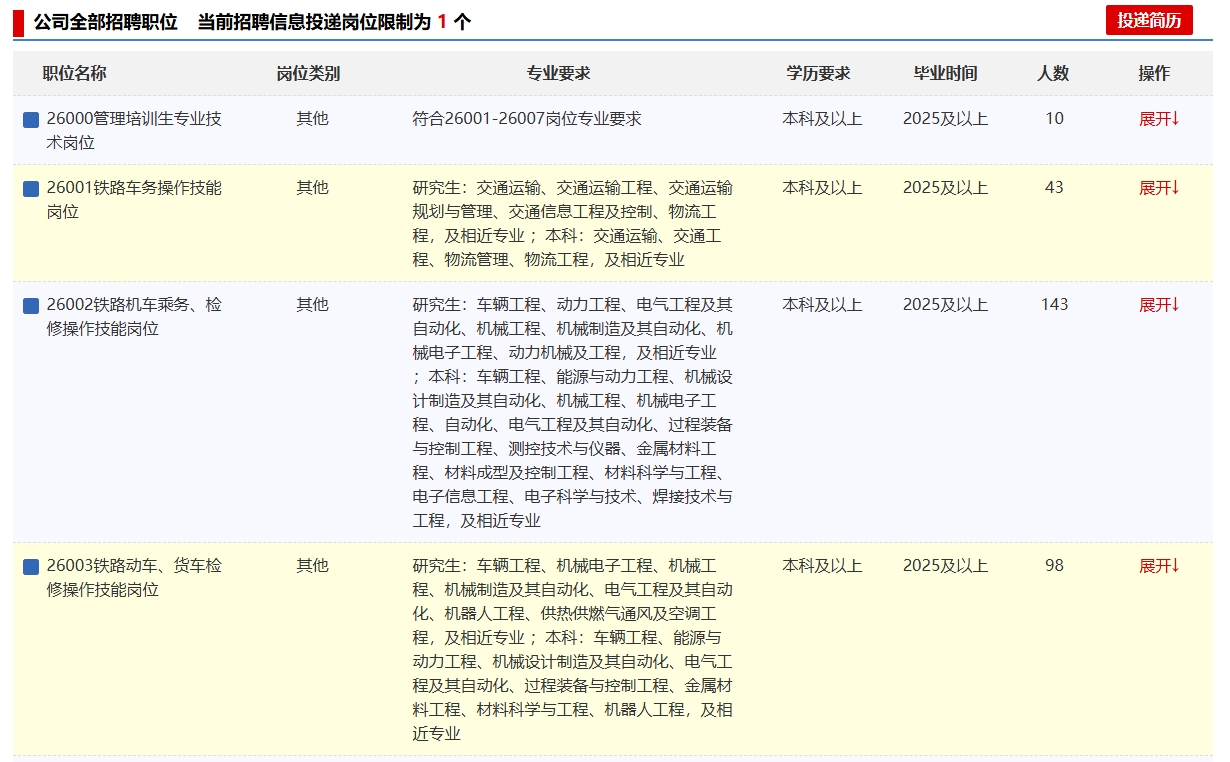Expand the 26001铁路车务 row with 展开
The width and height of the screenshot is (1230, 762).
pyautogui.click(x=1159, y=188)
